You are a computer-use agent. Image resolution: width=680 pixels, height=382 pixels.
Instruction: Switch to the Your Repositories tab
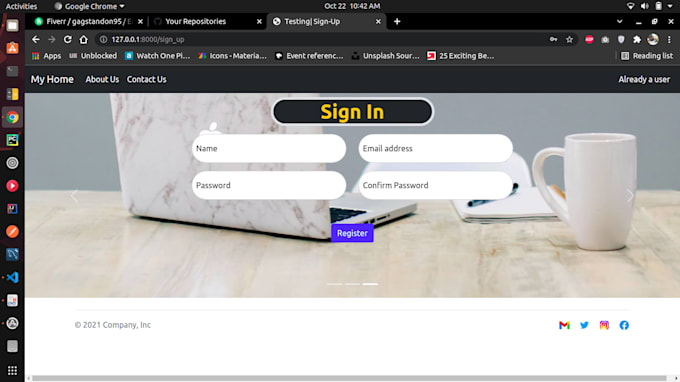196,21
